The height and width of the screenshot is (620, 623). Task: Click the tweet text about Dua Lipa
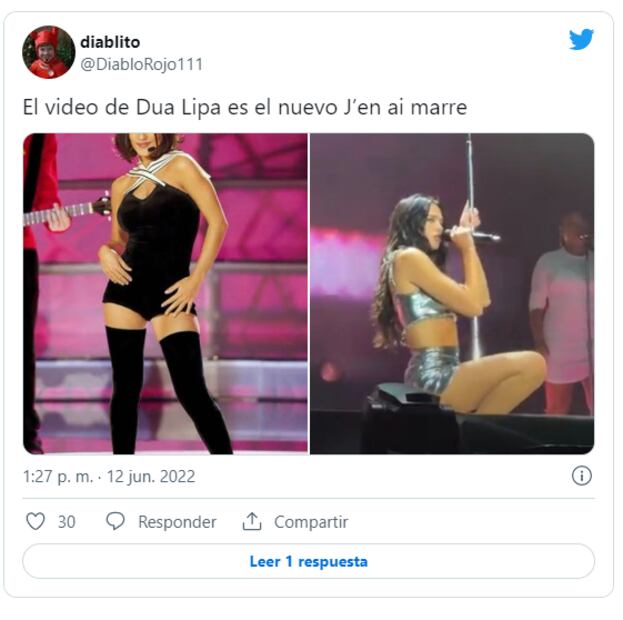(x=245, y=107)
